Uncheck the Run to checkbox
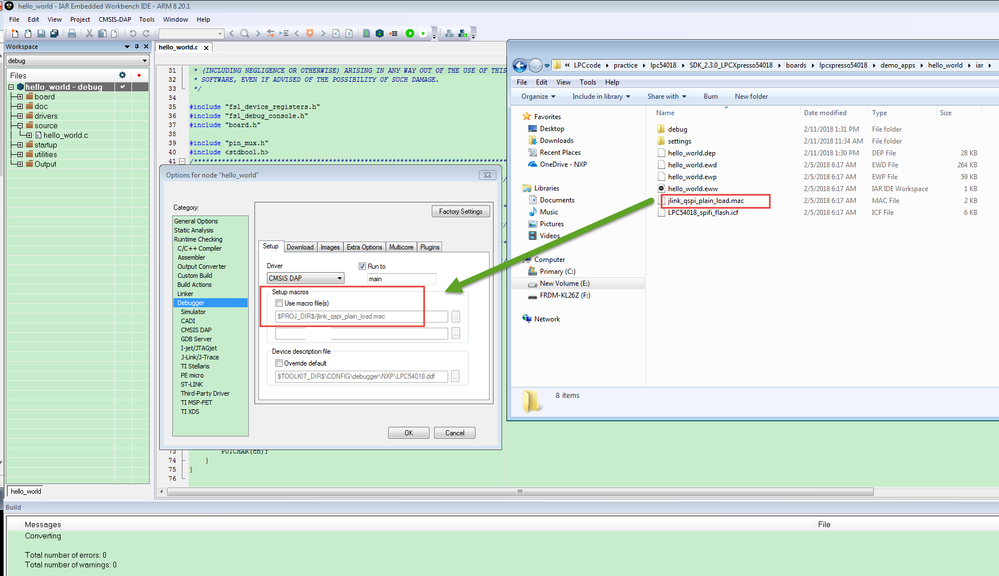This screenshot has height=576, width=999. [362, 266]
